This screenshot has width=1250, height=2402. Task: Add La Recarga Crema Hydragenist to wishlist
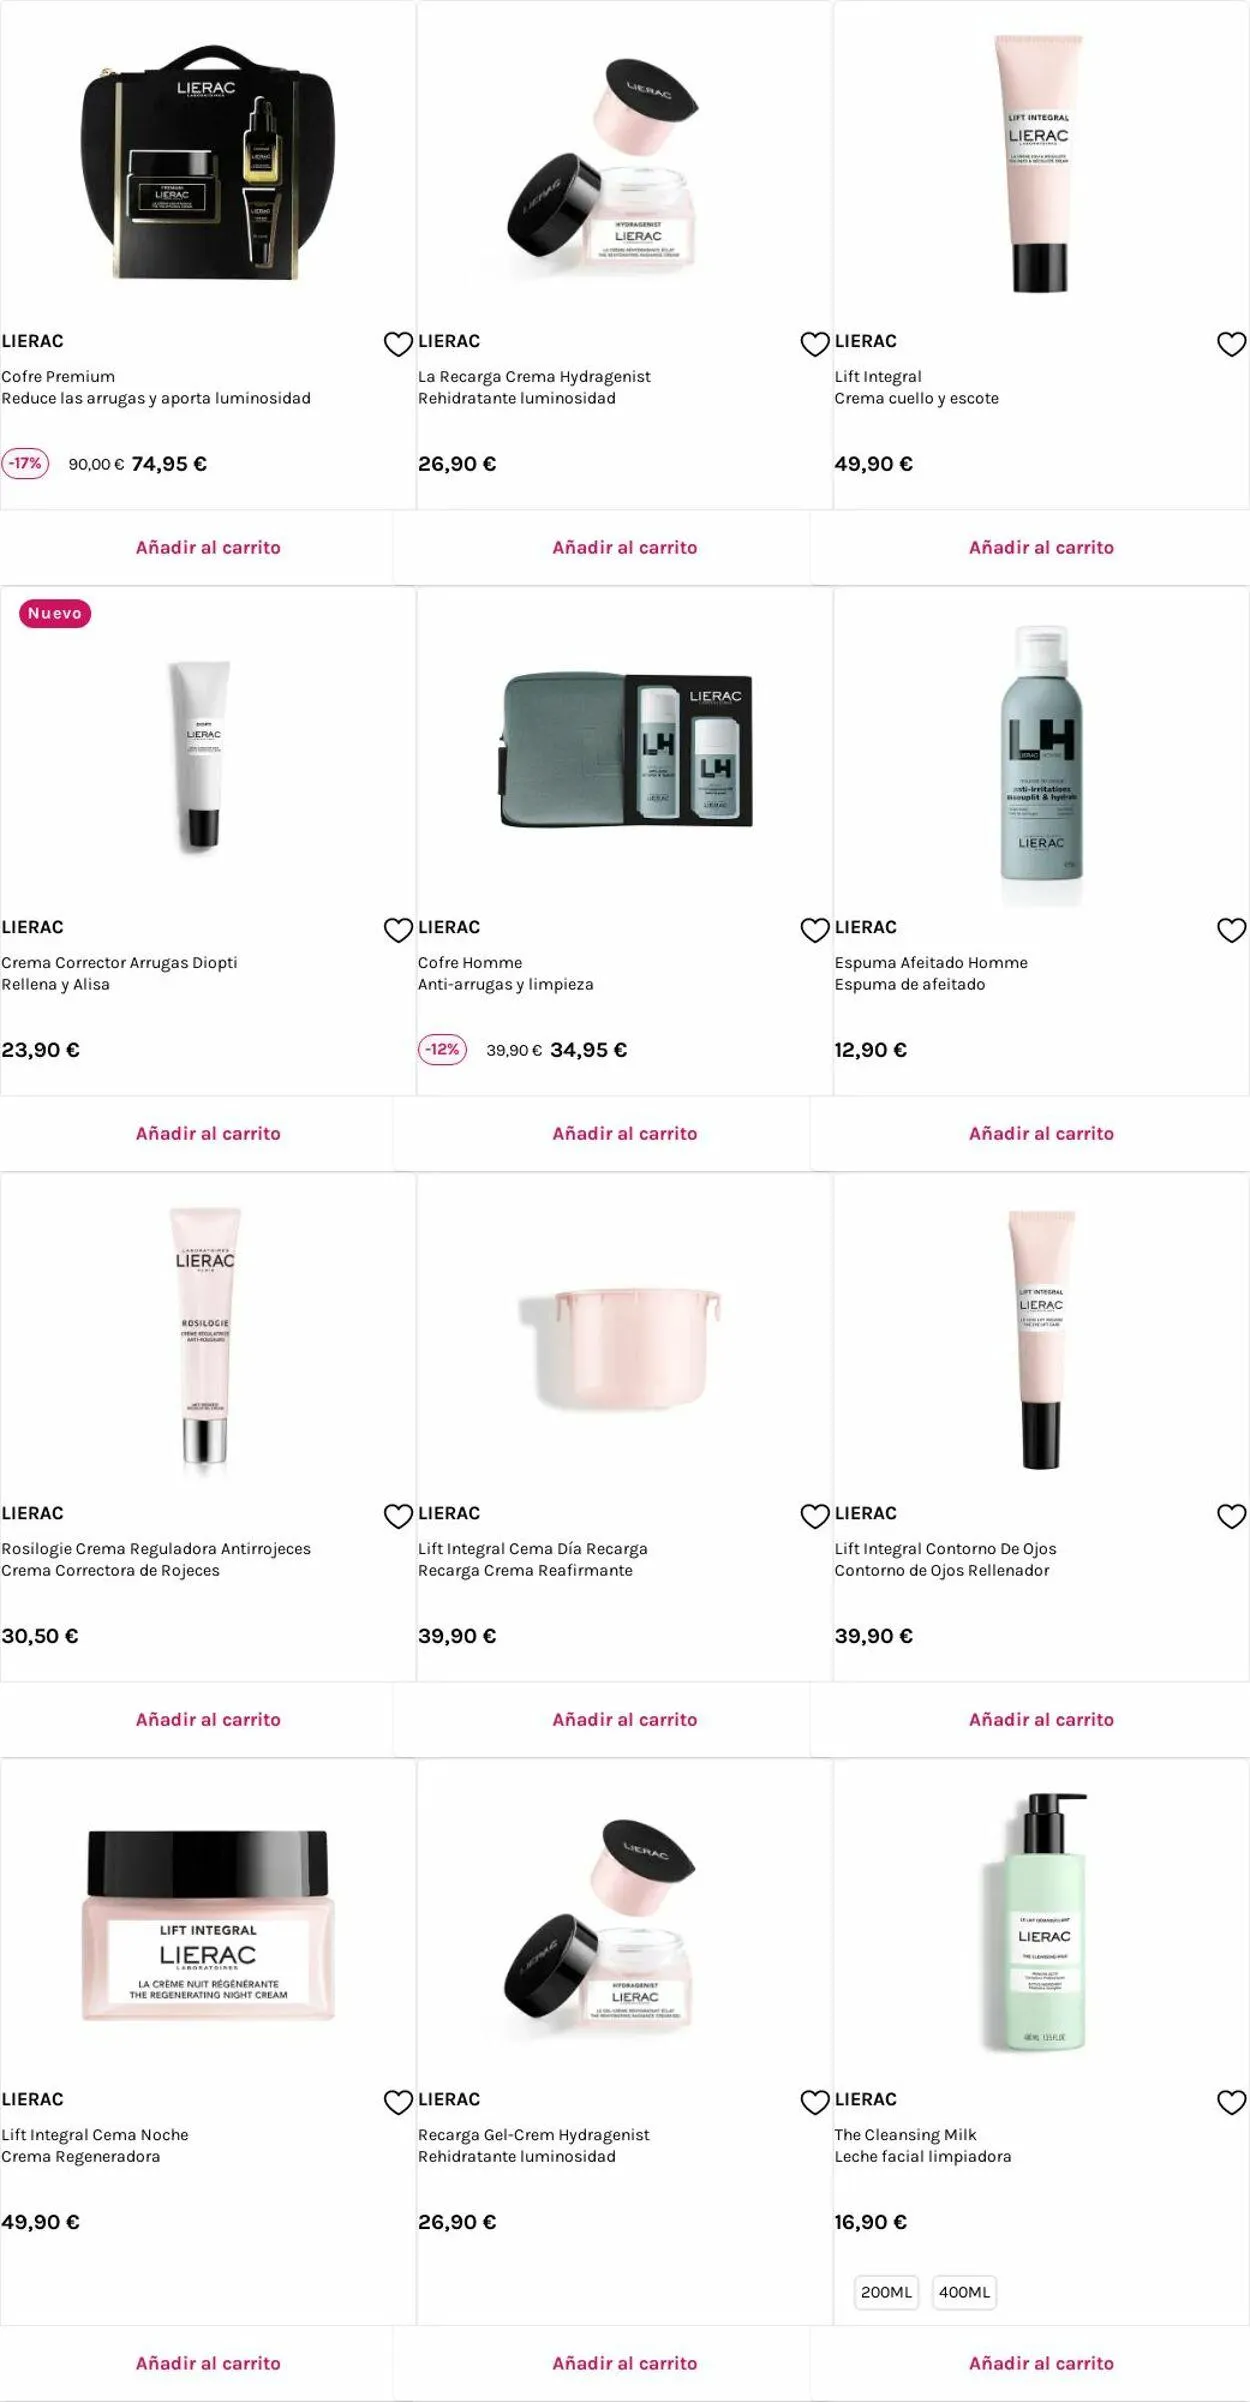[x=815, y=344]
